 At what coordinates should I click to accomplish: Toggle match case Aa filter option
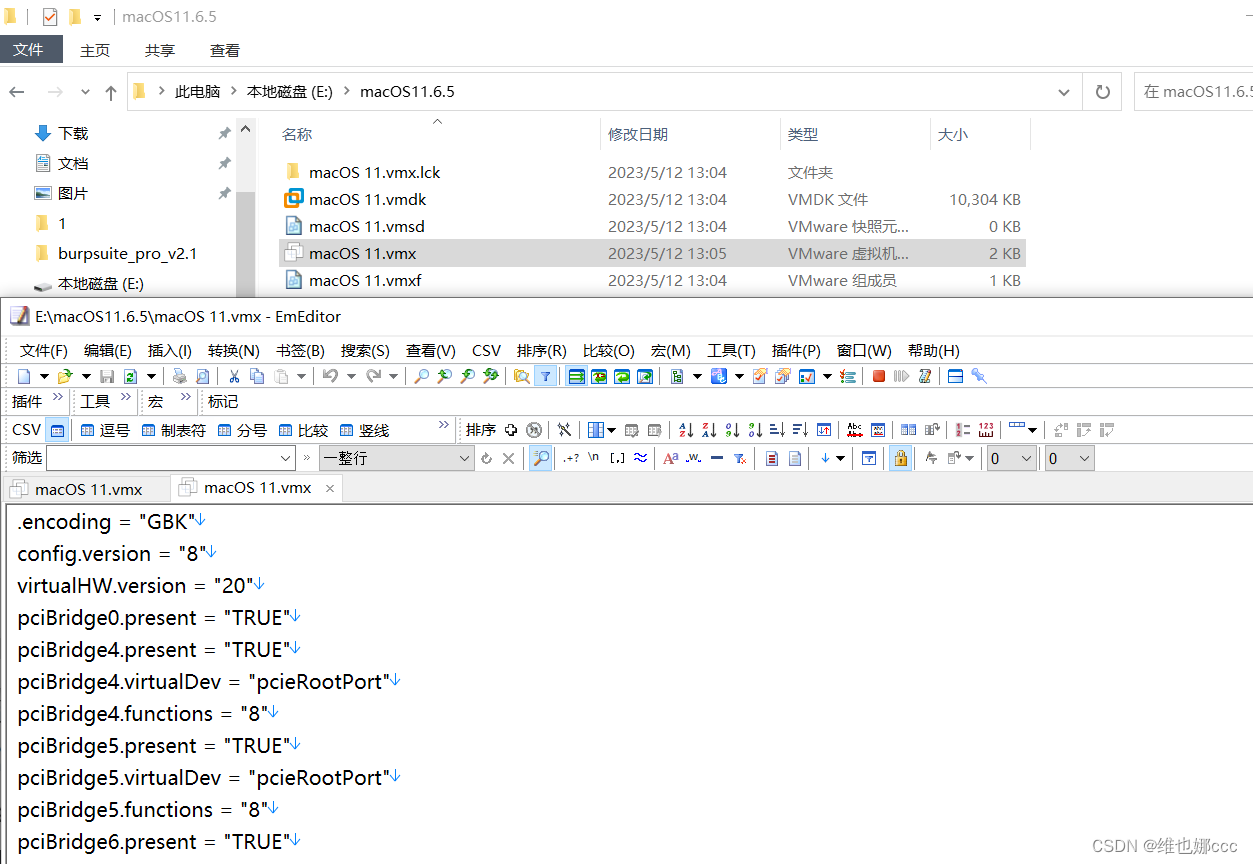click(670, 458)
